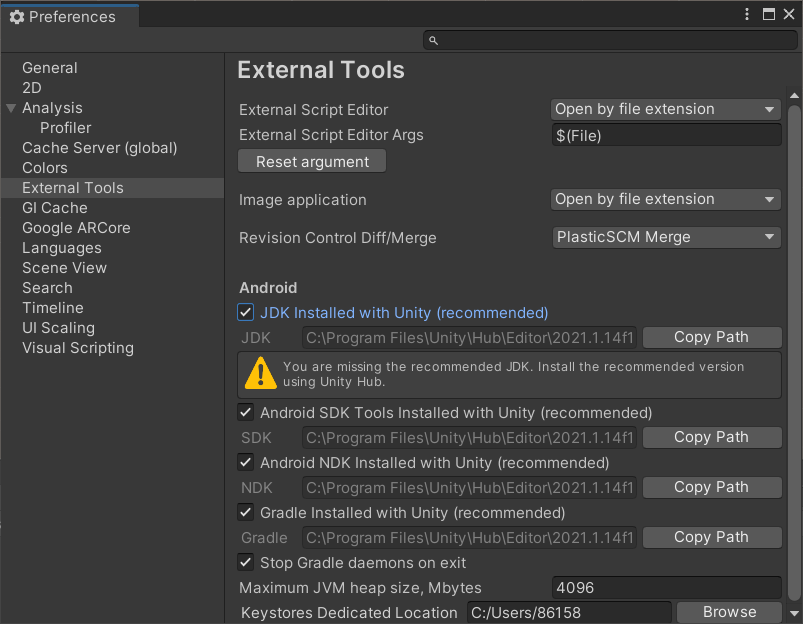The height and width of the screenshot is (624, 803).
Task: Disable Android SDK Tools Installed with Unity
Action: coord(245,412)
